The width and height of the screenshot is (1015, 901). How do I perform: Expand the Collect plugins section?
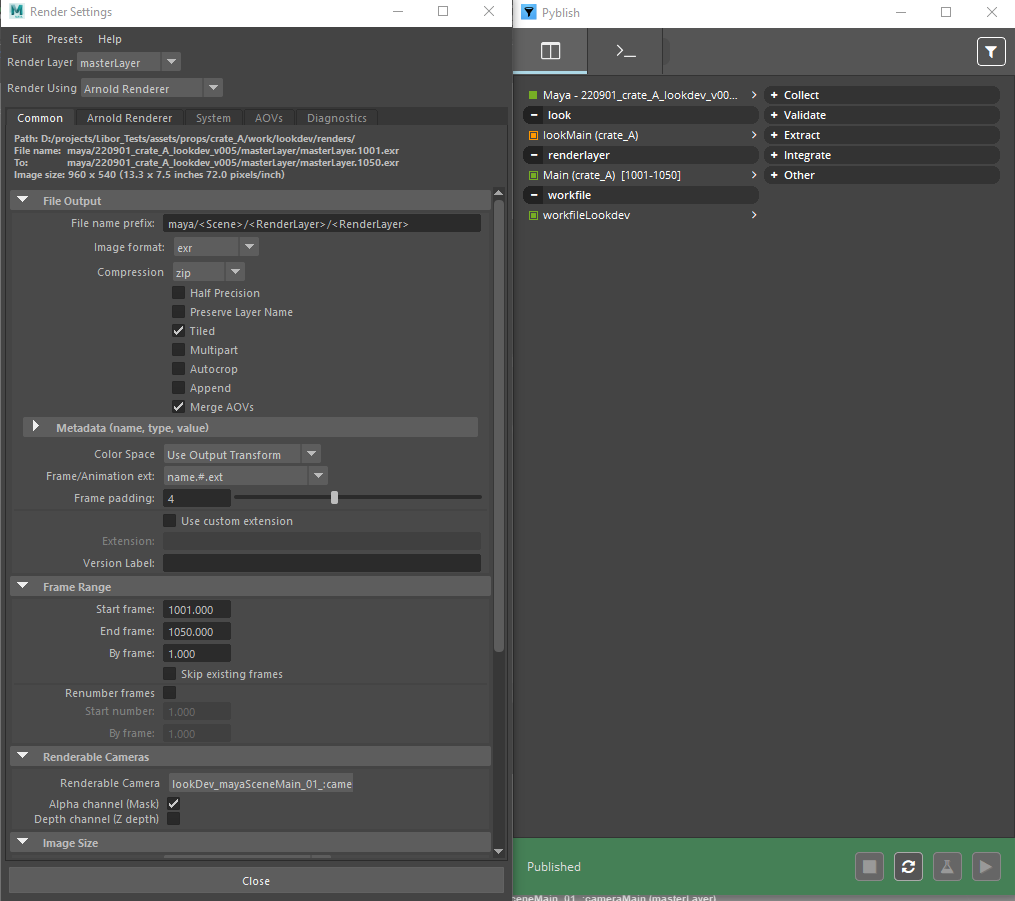point(774,95)
